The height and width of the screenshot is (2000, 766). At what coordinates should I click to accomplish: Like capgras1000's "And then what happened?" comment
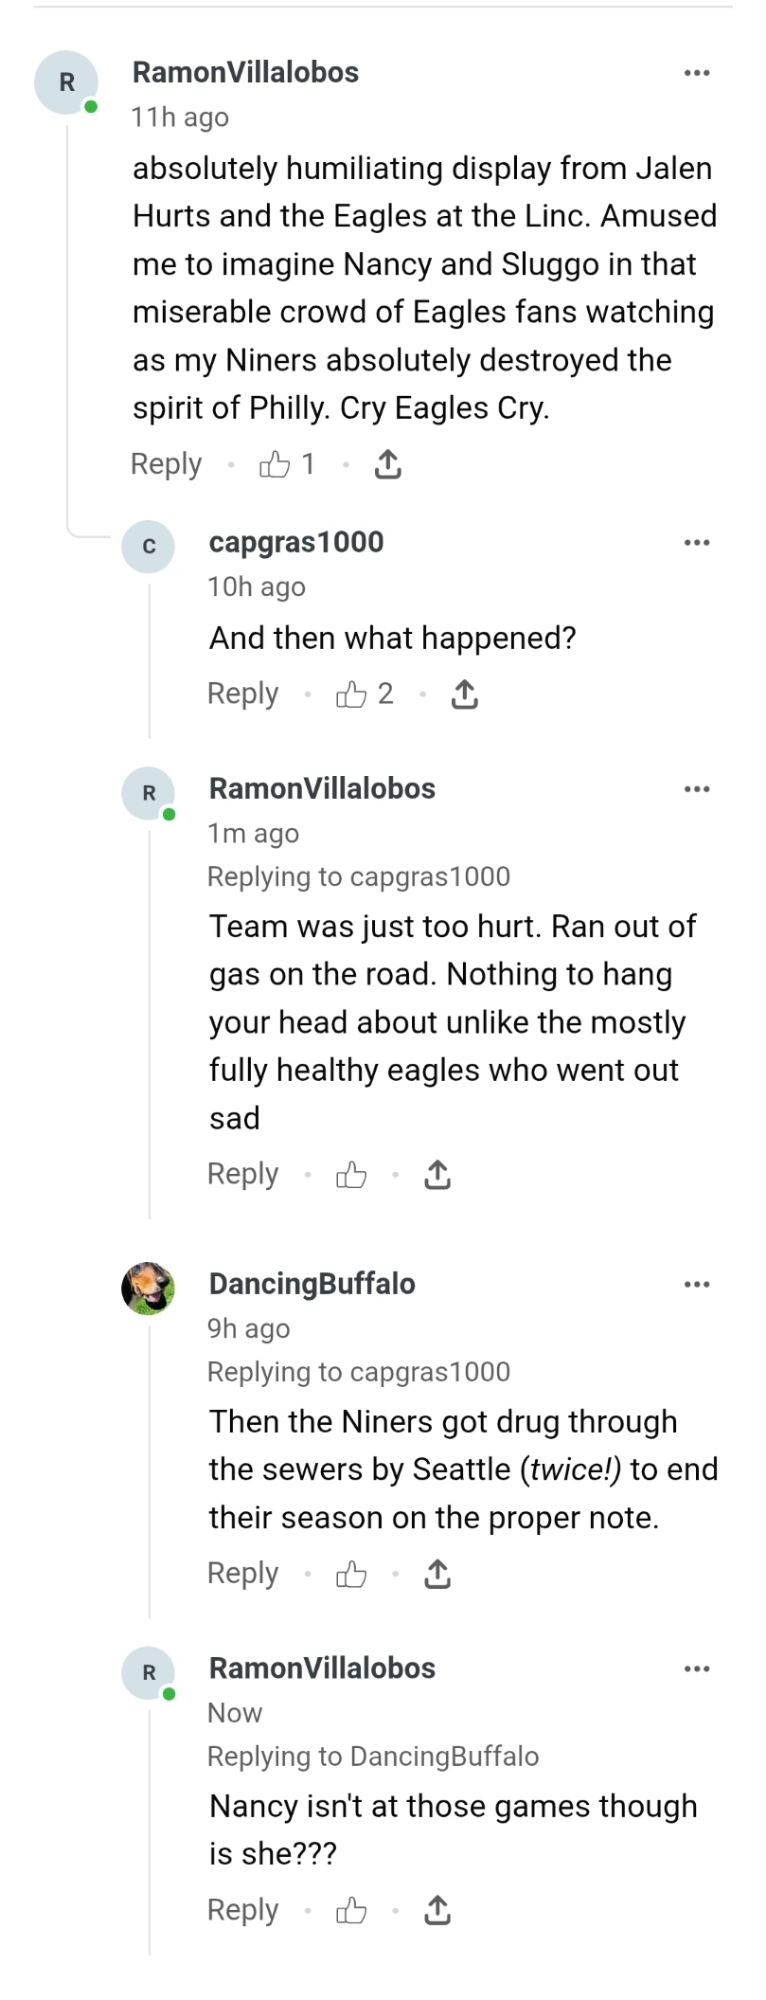click(351, 694)
